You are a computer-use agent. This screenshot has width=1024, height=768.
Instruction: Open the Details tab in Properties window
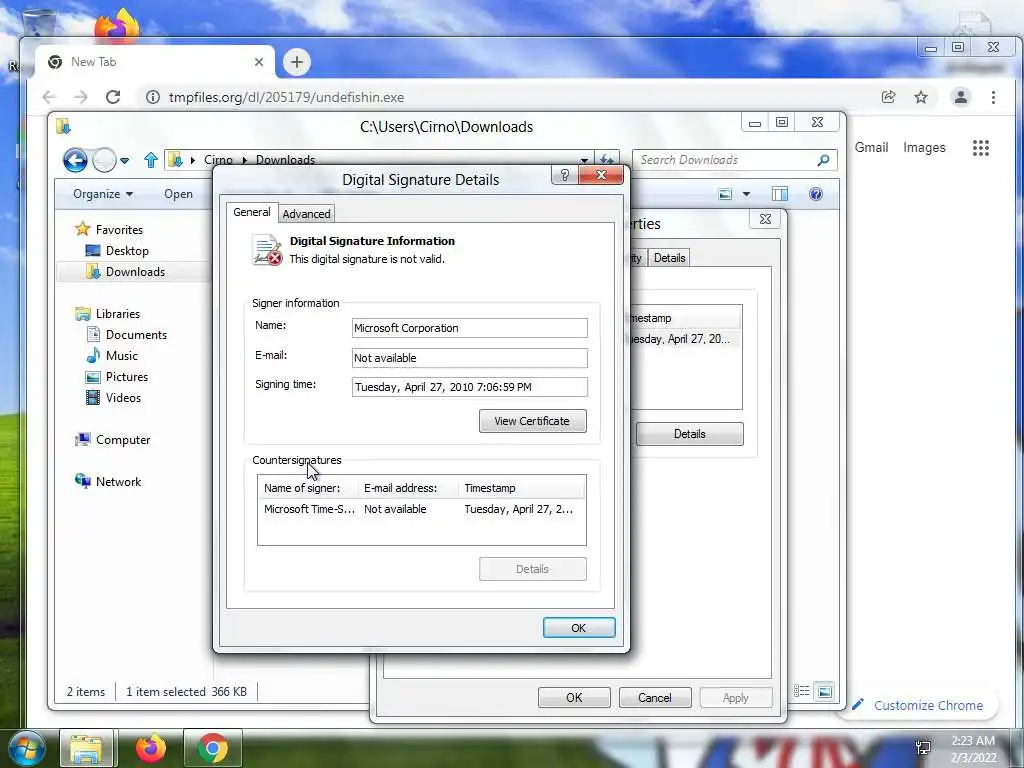(x=669, y=258)
